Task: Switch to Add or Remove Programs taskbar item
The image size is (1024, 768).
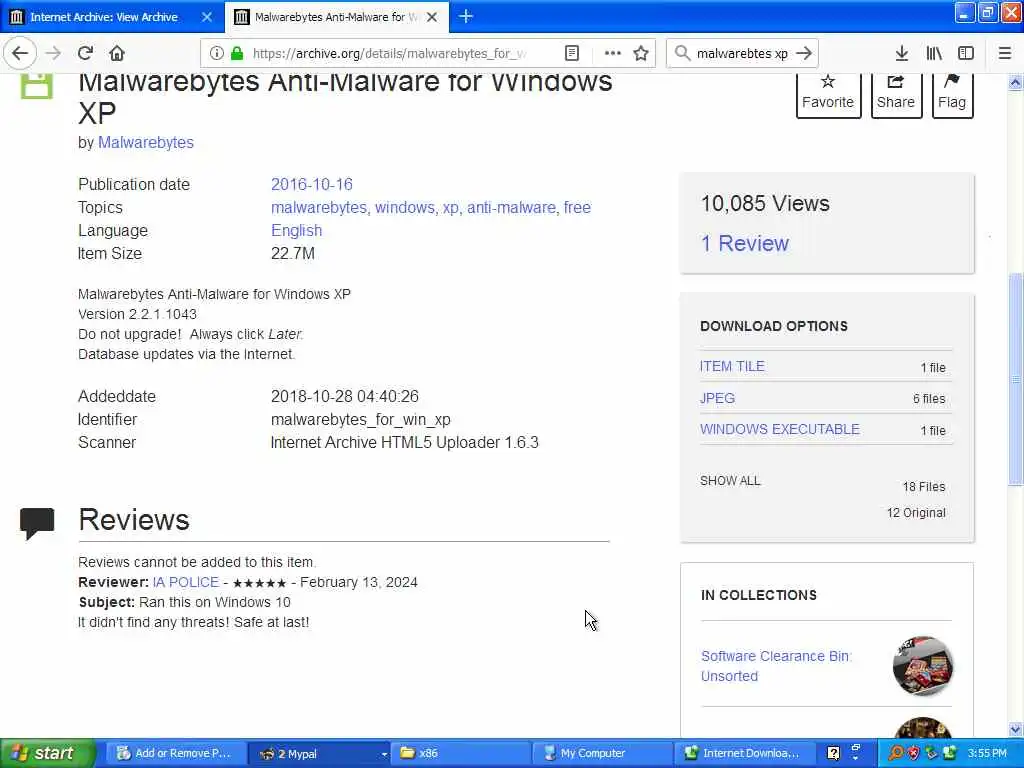Action: point(174,753)
